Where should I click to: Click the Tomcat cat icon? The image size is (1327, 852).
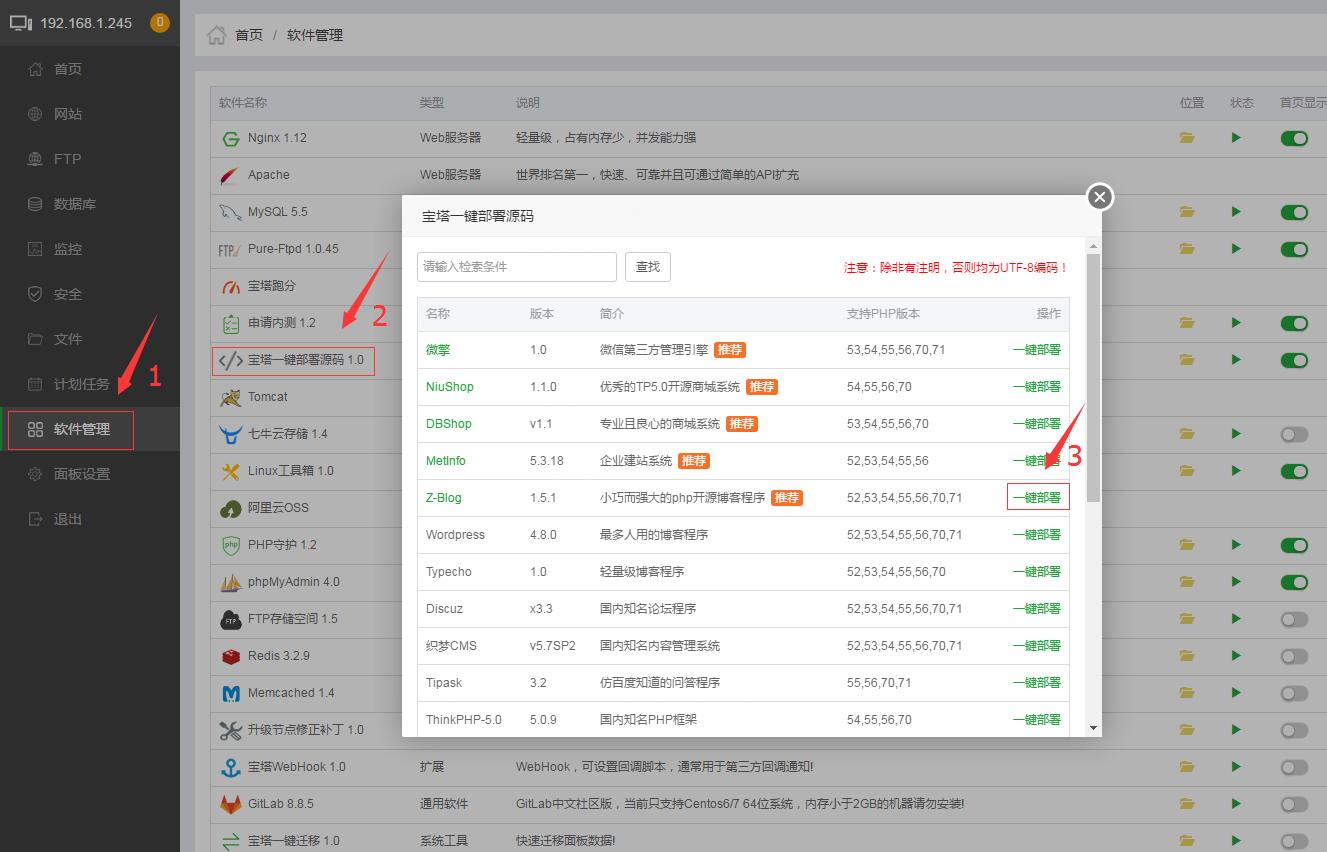click(231, 397)
